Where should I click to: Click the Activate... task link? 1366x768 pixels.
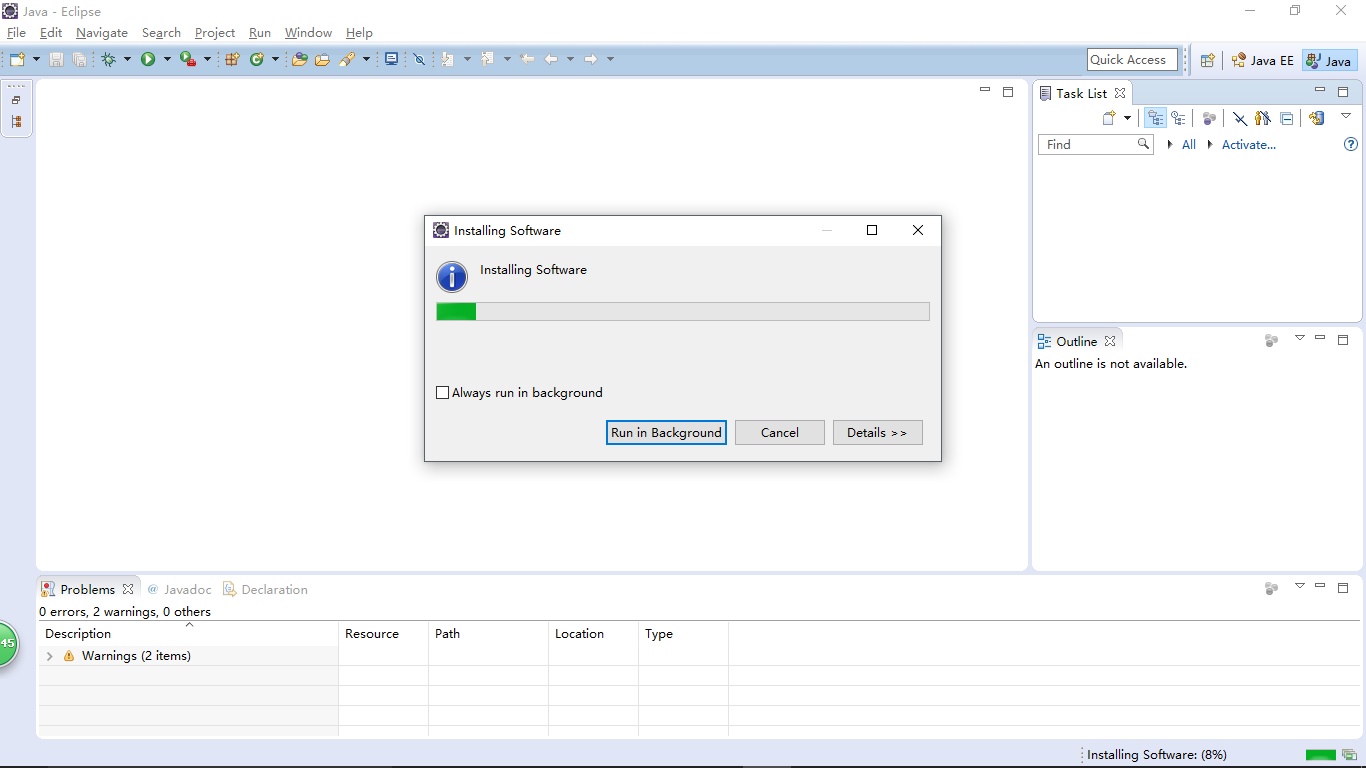pyautogui.click(x=1249, y=145)
